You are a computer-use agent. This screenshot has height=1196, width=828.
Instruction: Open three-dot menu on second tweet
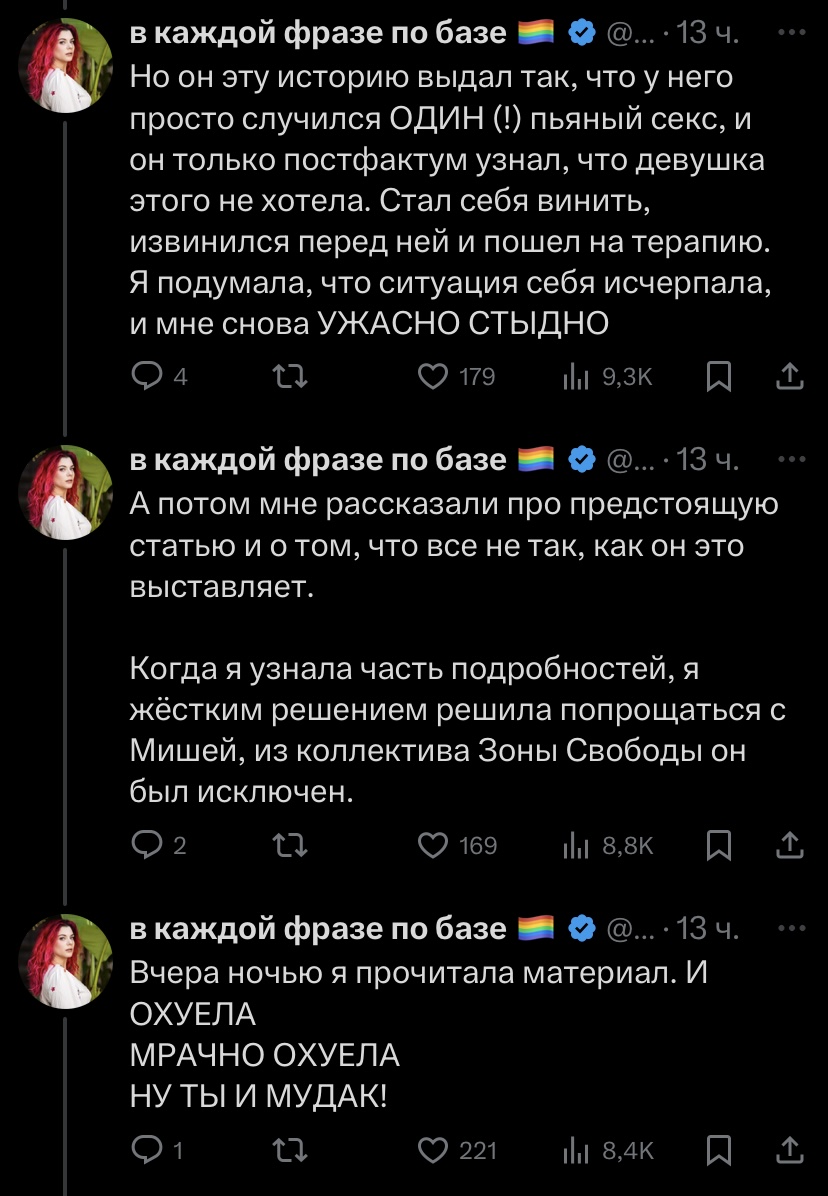(790, 459)
